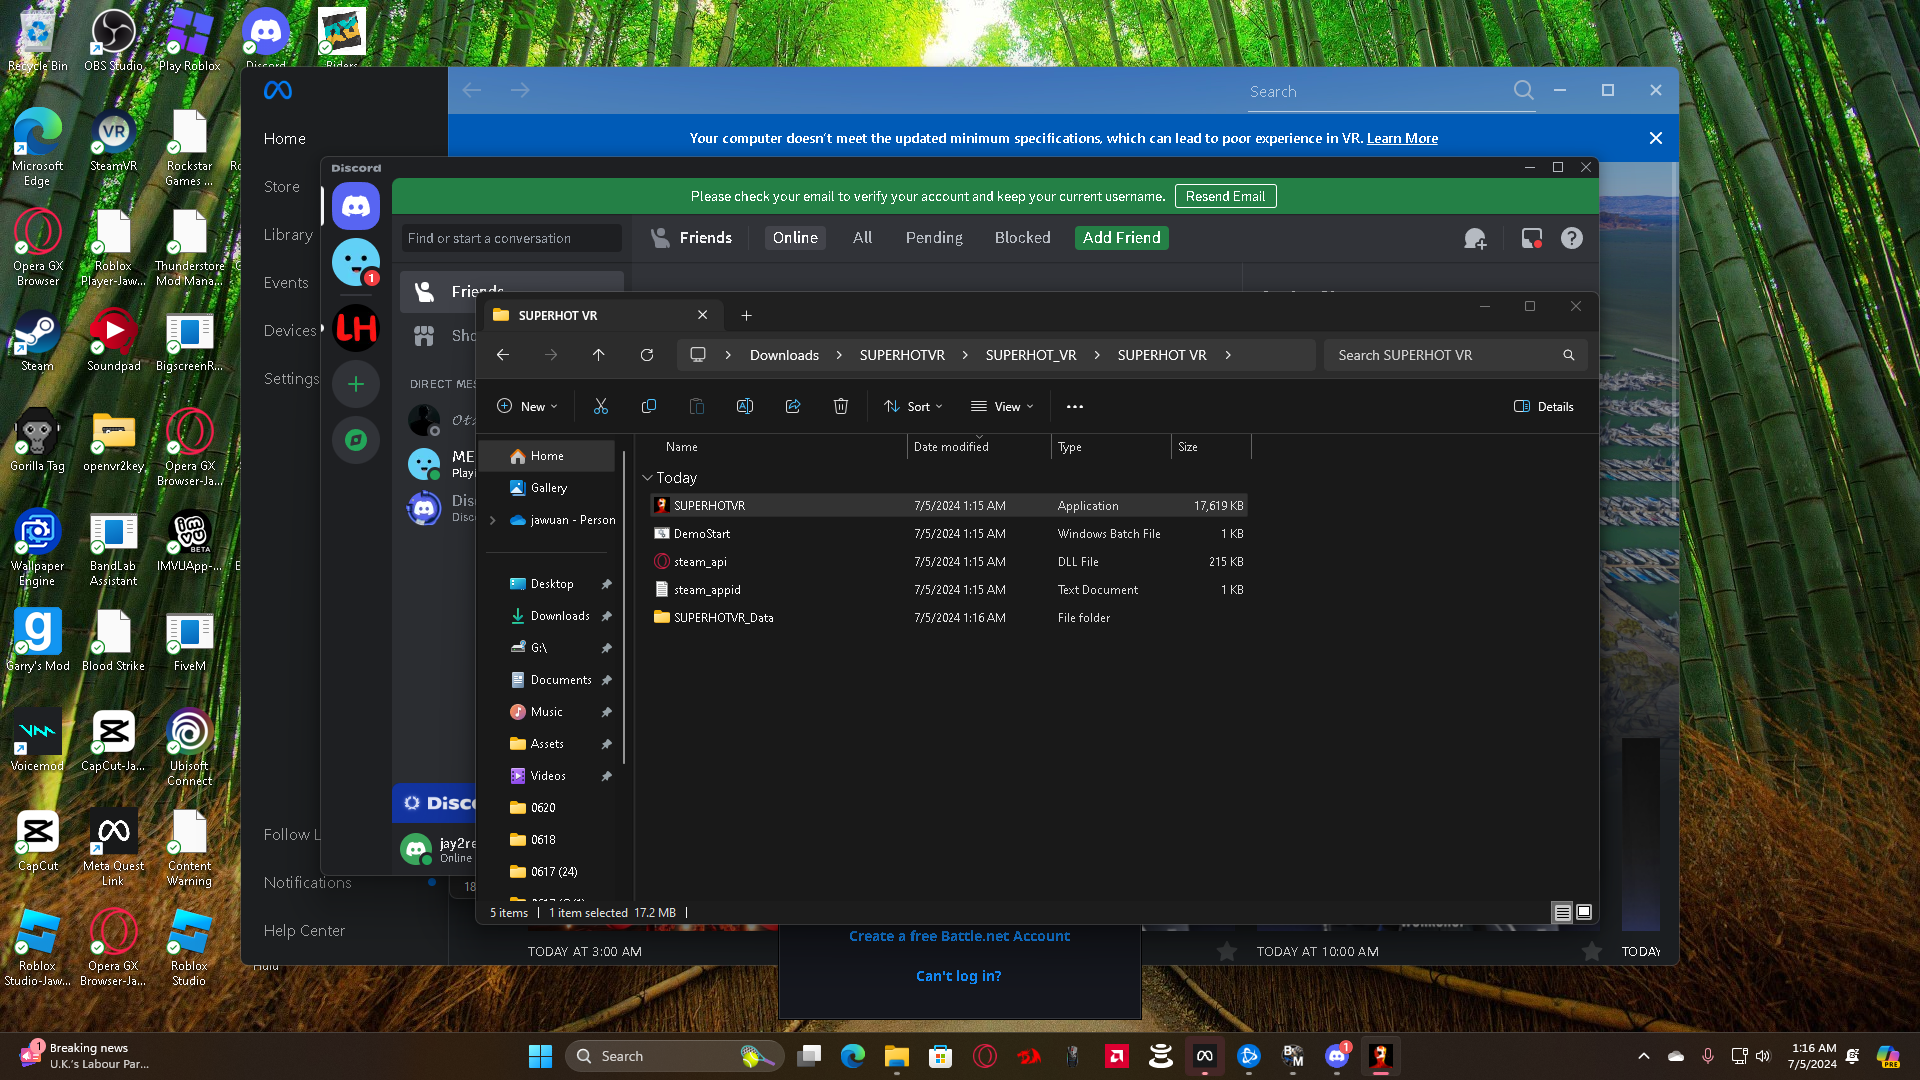Click Add a Server plus icon in Discord
Screen dimensions: 1920x1080
(x=356, y=384)
